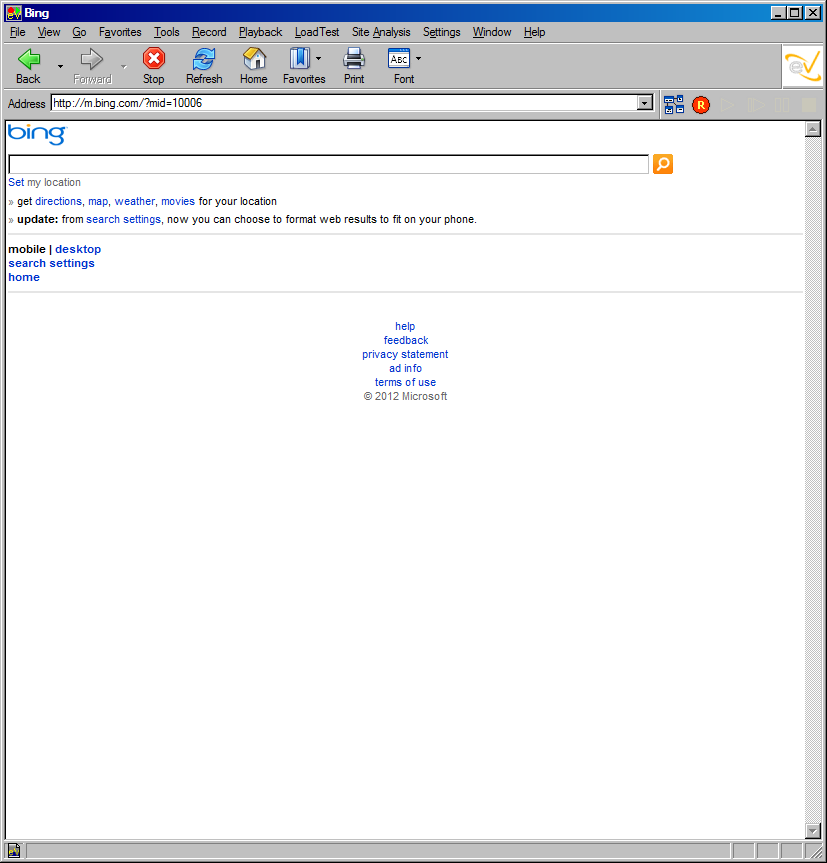Click bold search settings link below mobile
Image resolution: width=827 pixels, height=863 pixels.
(x=51, y=263)
